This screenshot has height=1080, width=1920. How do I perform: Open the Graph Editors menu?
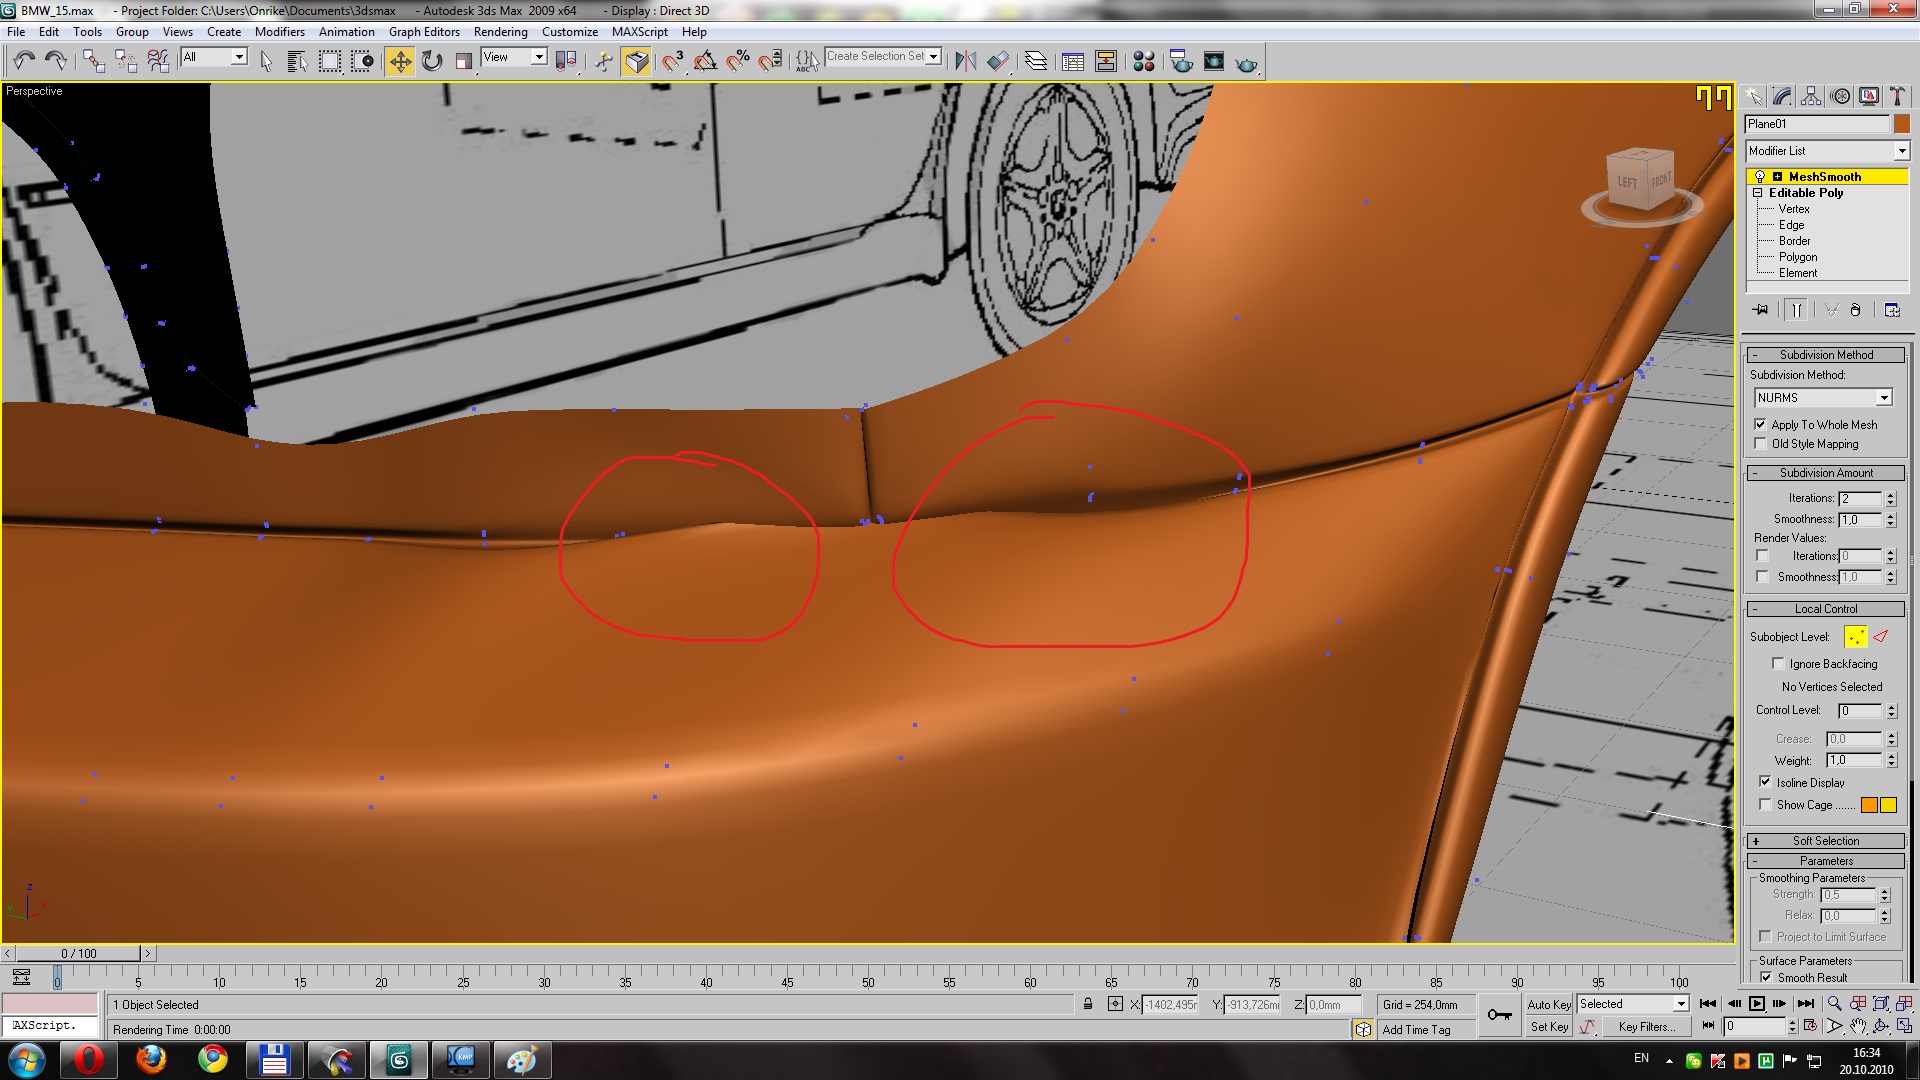click(424, 32)
